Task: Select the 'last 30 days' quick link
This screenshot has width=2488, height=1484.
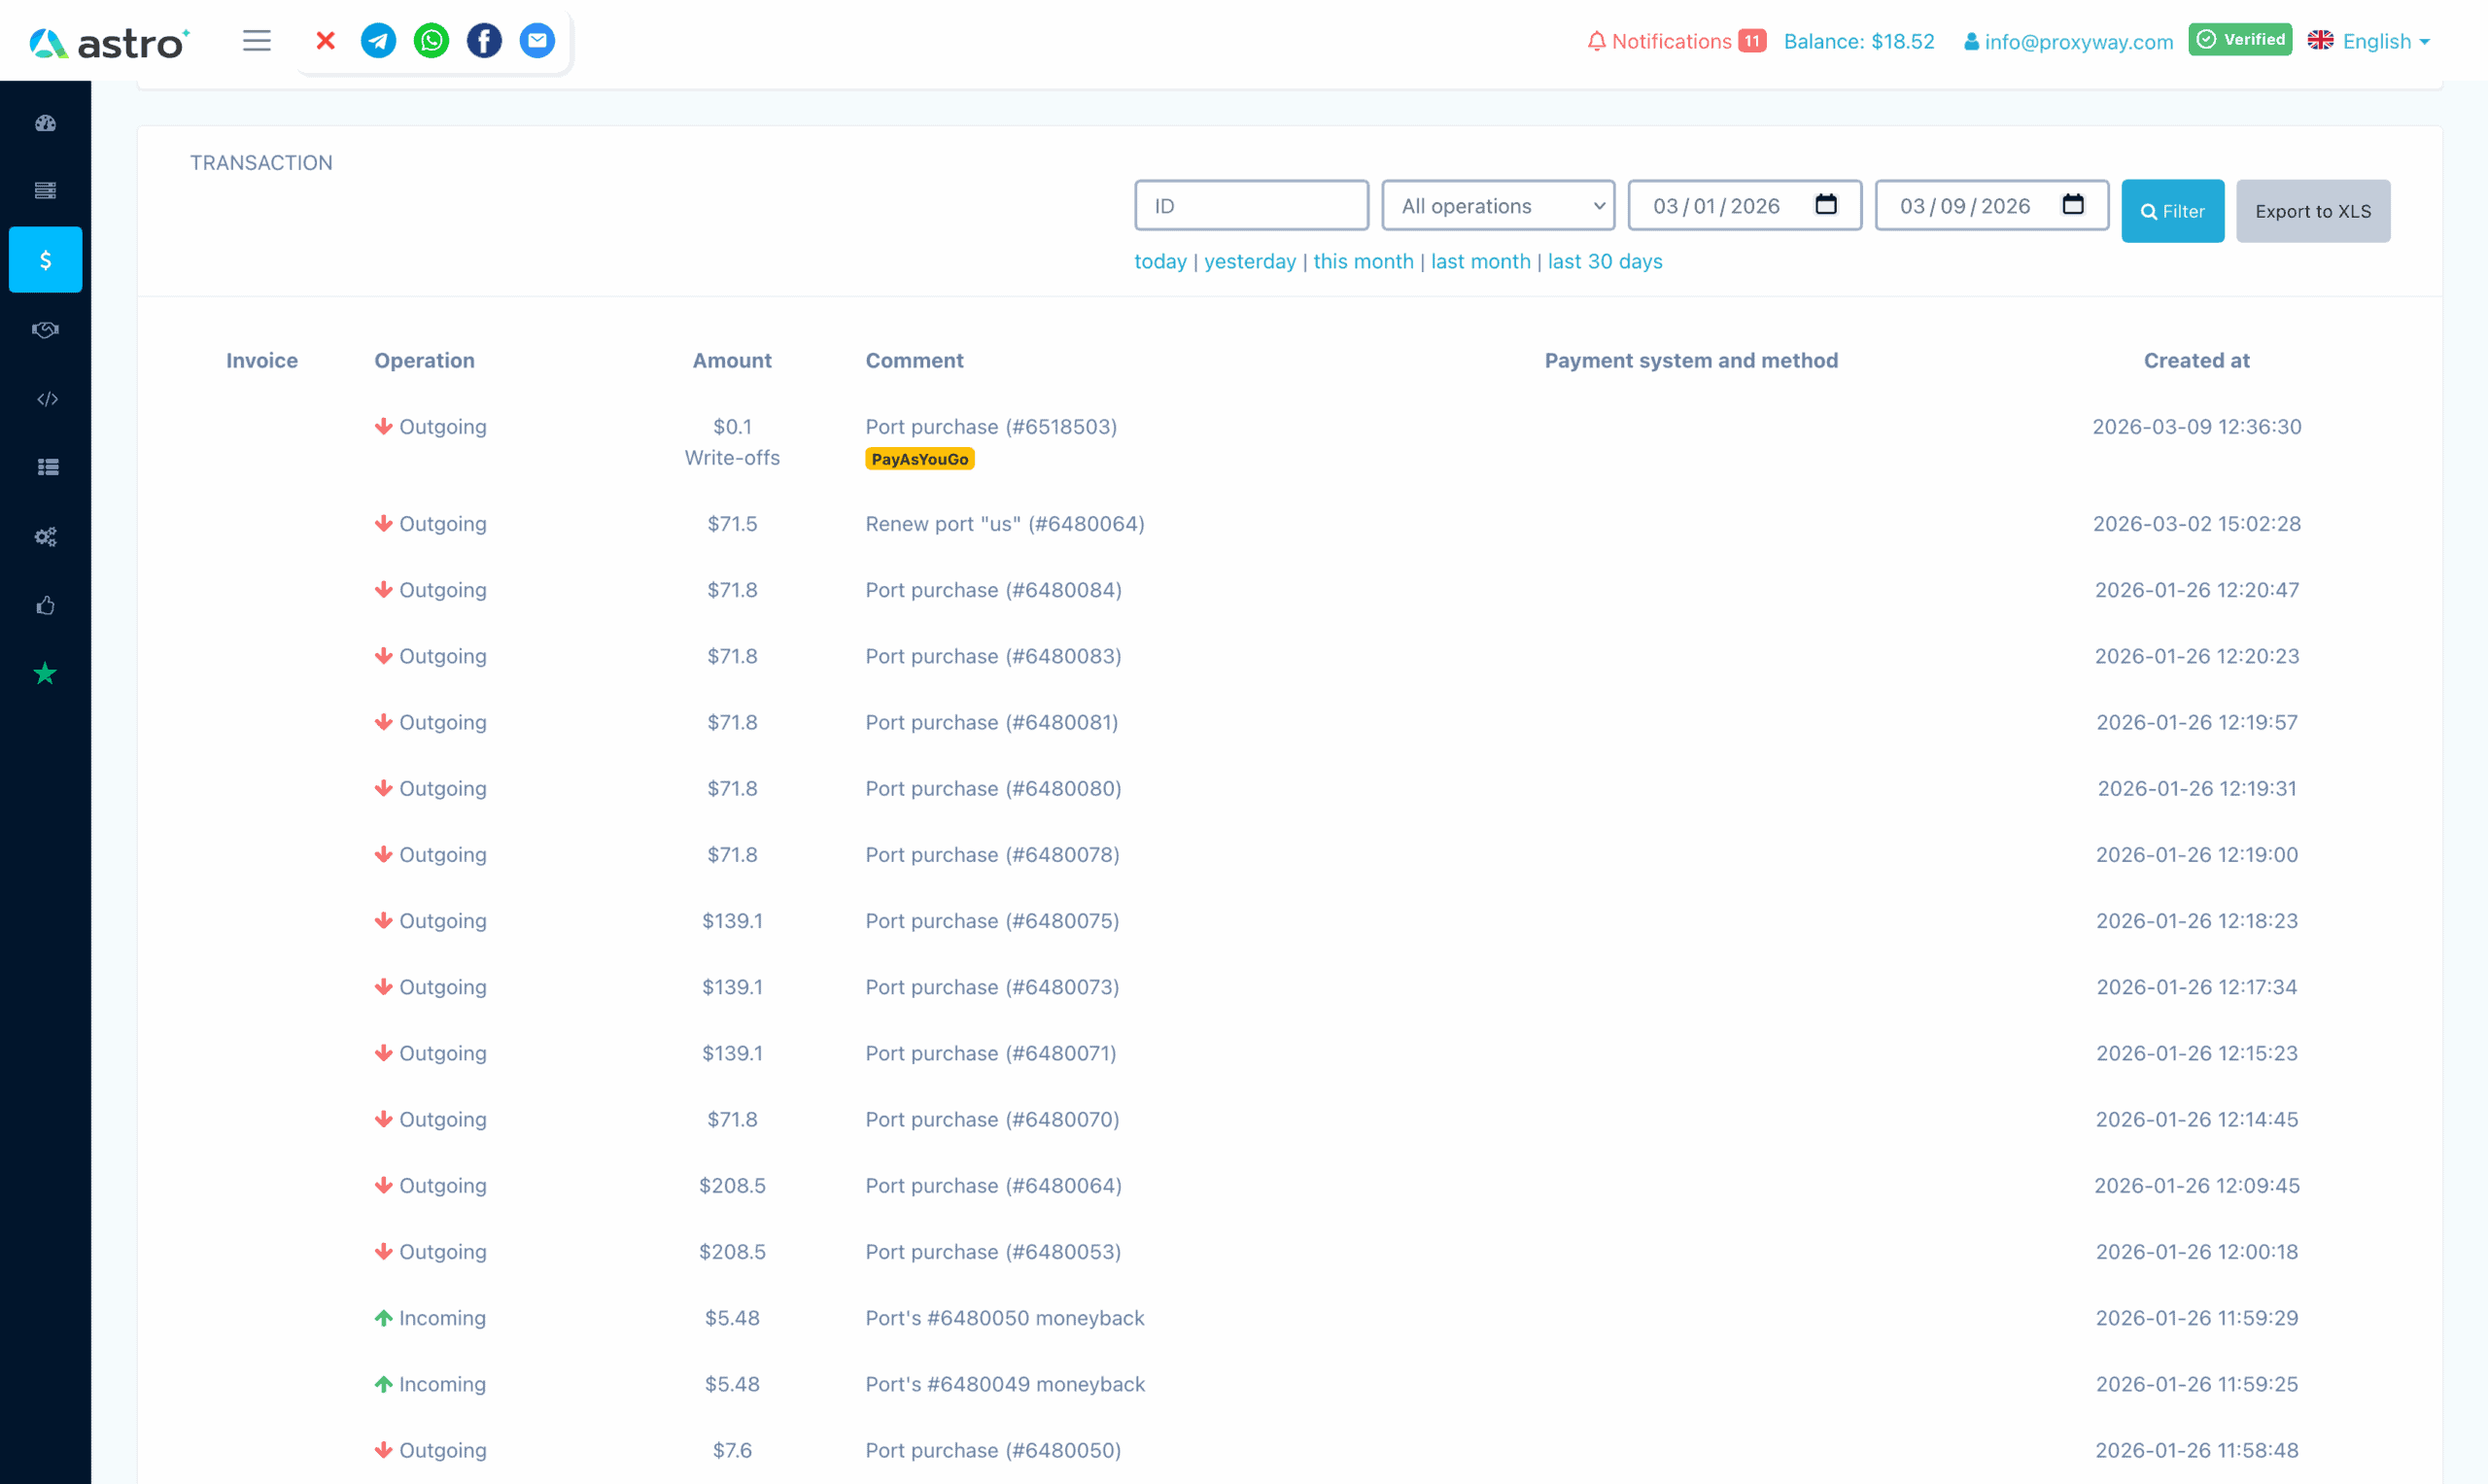Action: point(1604,262)
